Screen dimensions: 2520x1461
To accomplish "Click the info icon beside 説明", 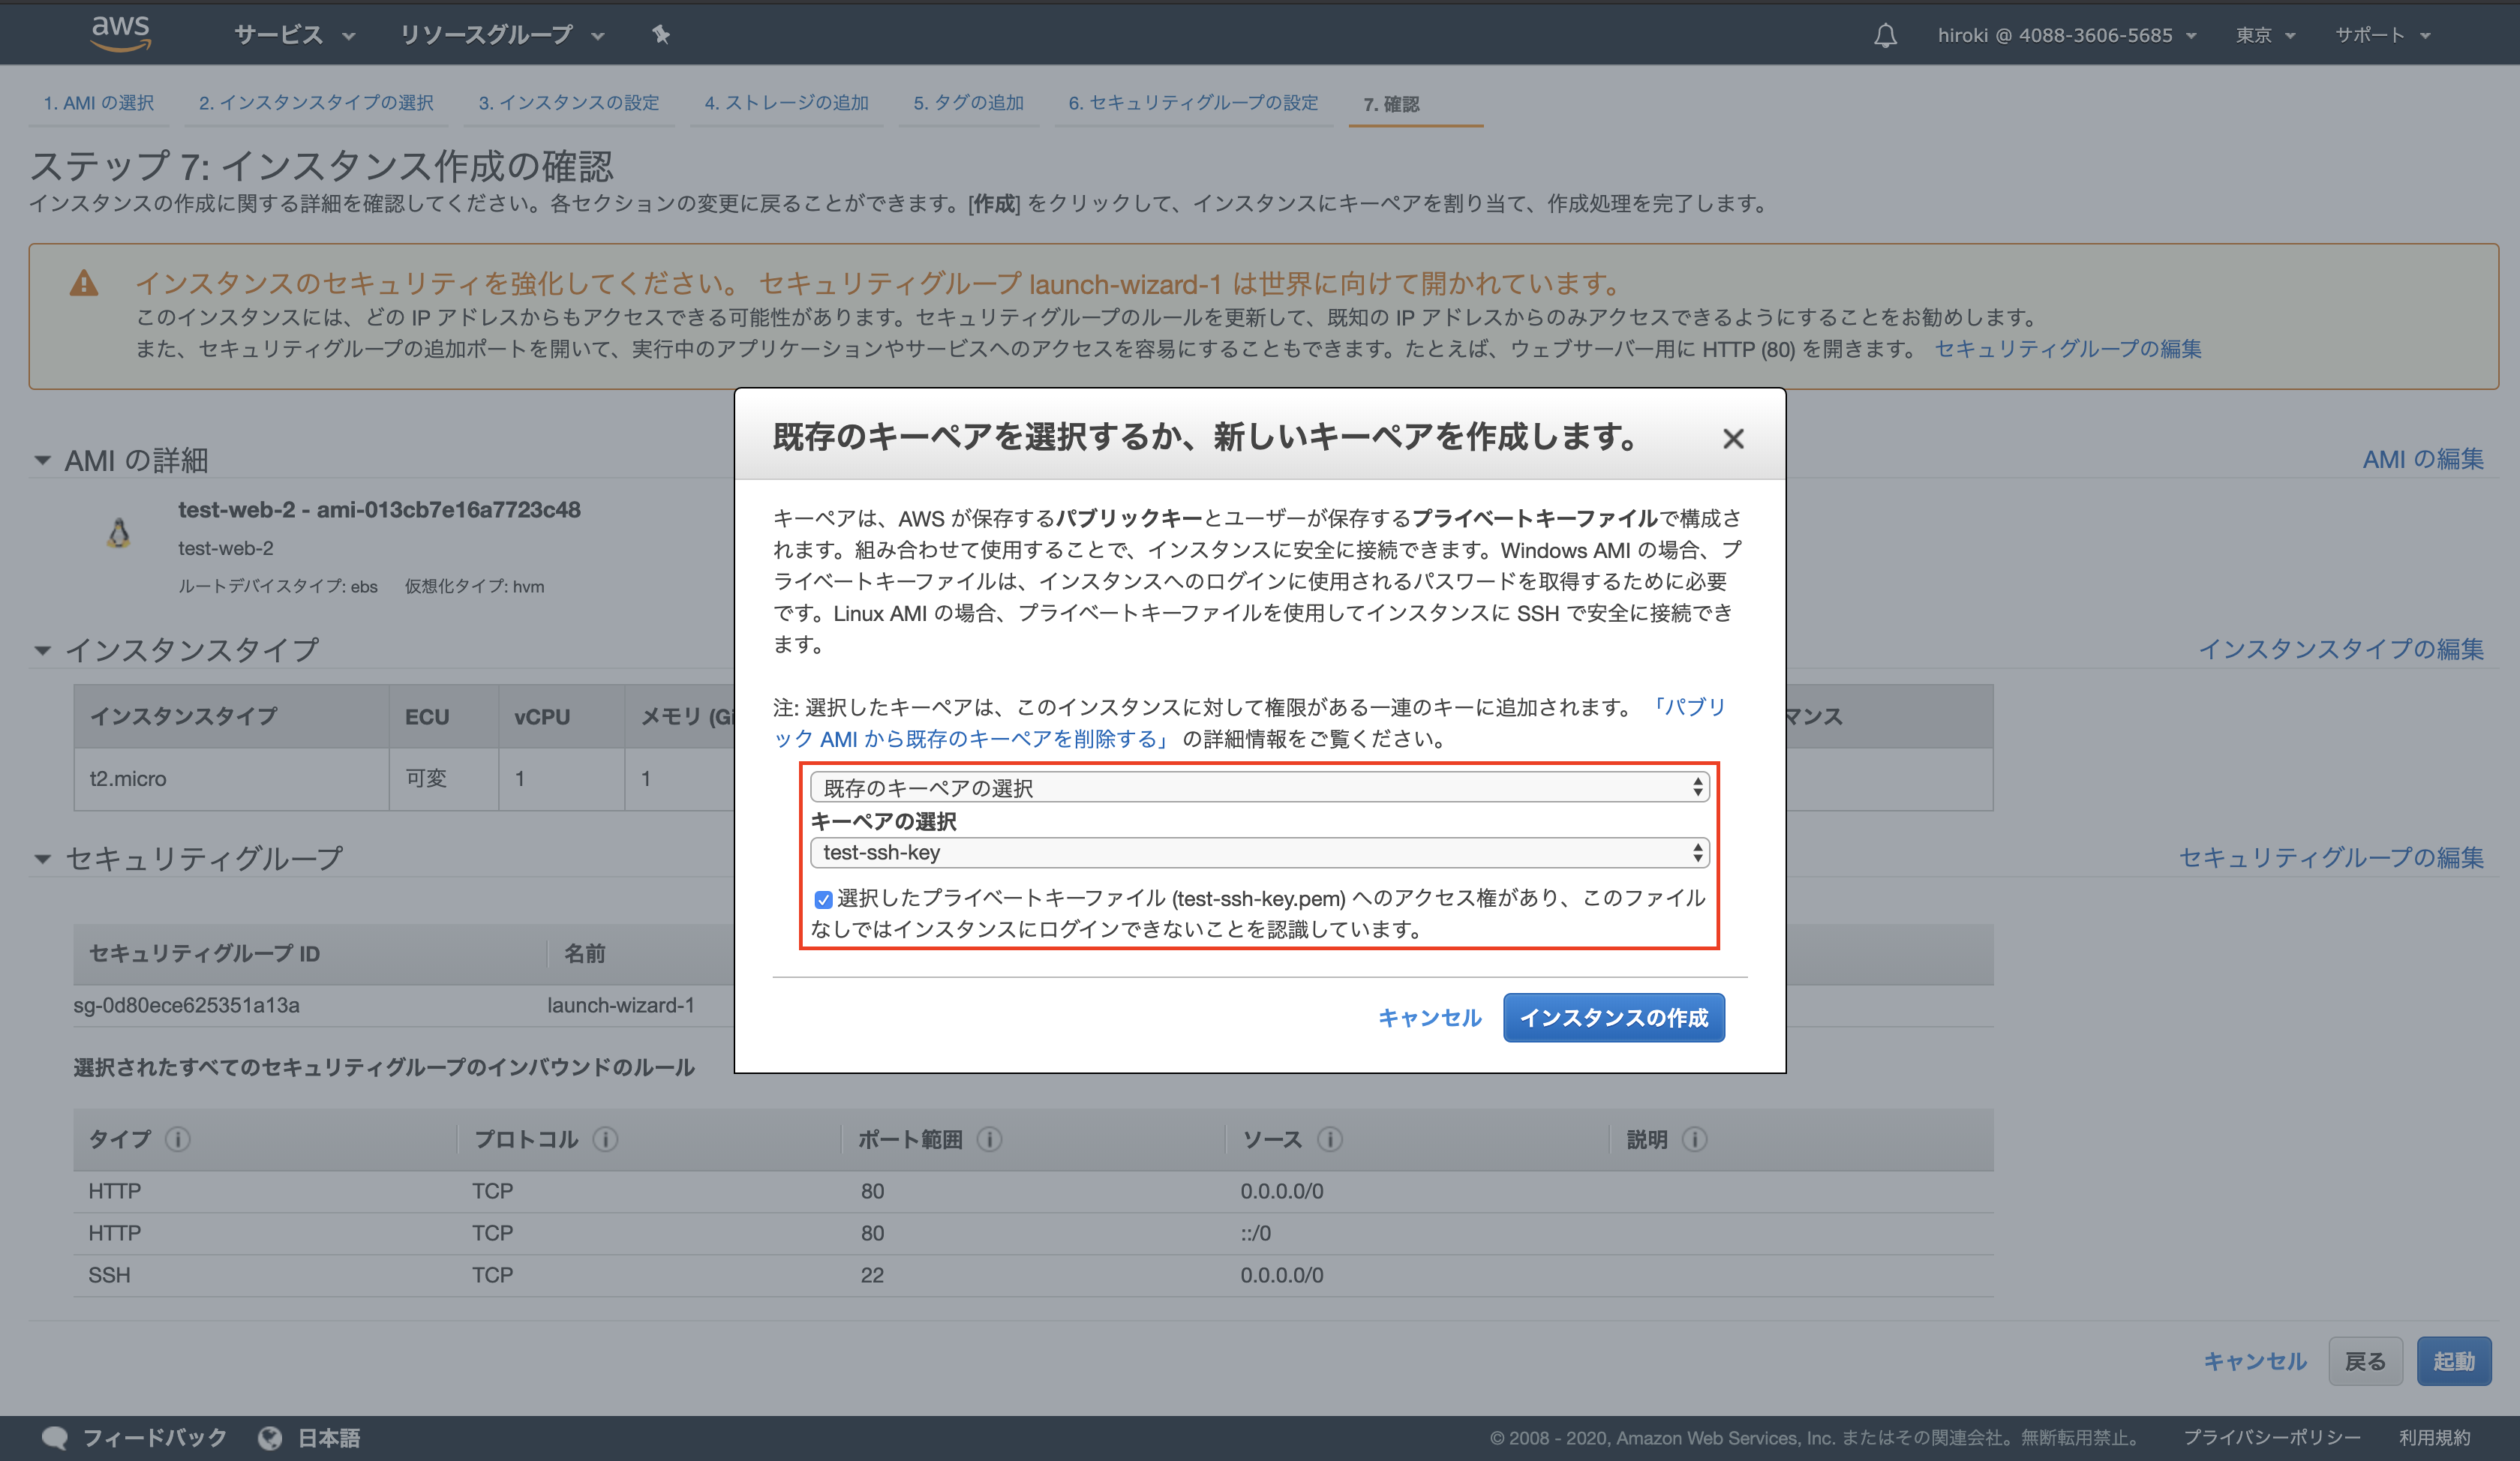I will pos(1693,1139).
